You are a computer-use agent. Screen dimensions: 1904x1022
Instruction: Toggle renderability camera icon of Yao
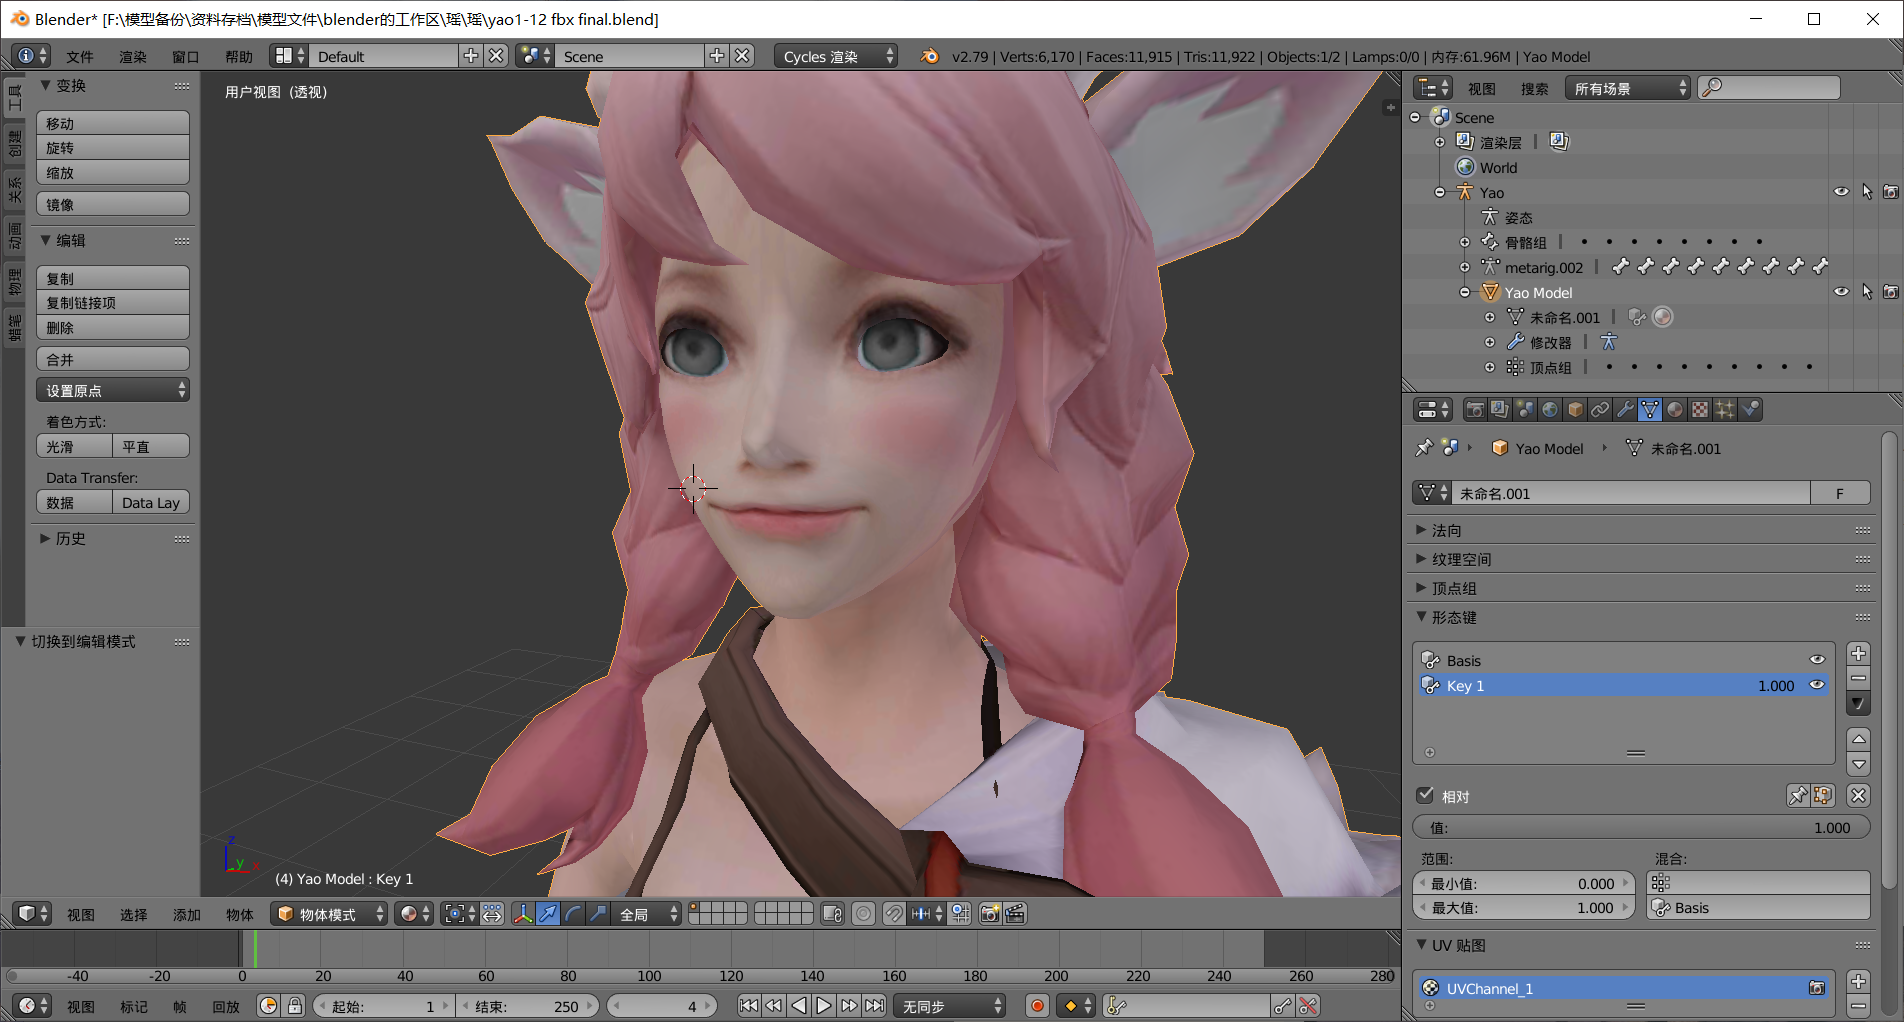(1891, 192)
